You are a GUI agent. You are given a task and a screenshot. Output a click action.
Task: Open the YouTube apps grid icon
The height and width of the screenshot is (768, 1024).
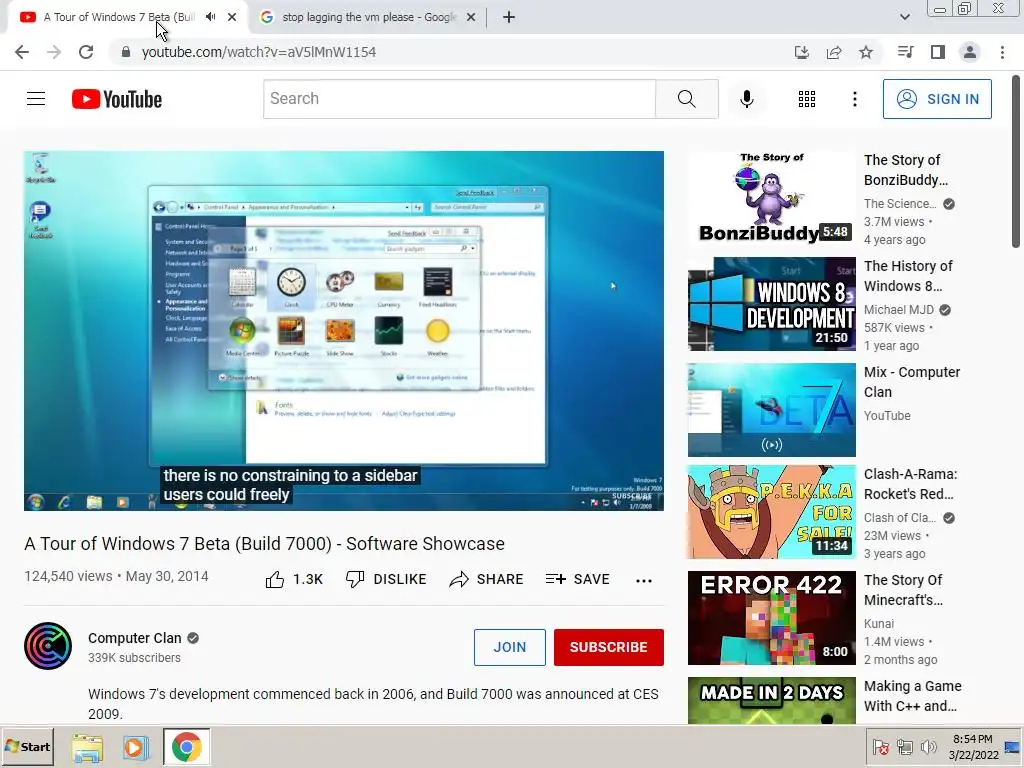[x=807, y=99]
